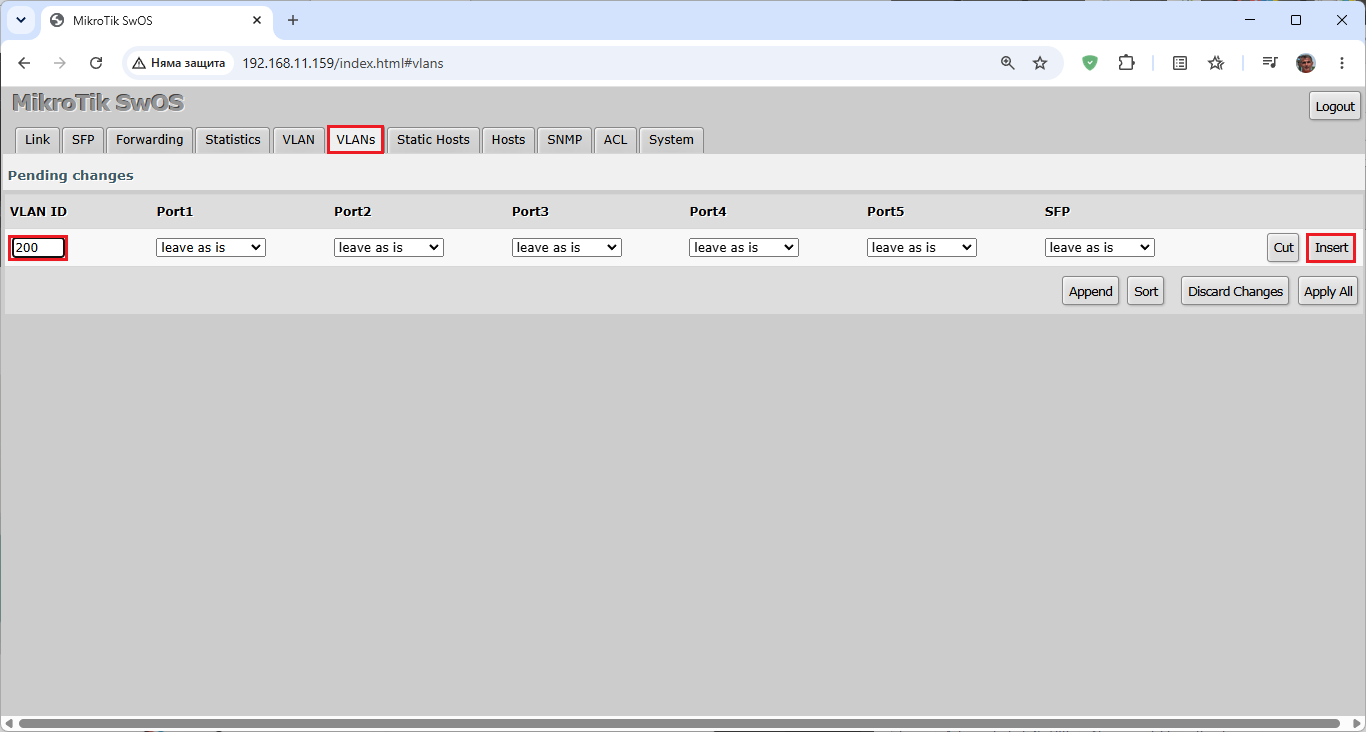Click the list icon in Chrome's toolbar
This screenshot has width=1366, height=732.
click(1180, 63)
